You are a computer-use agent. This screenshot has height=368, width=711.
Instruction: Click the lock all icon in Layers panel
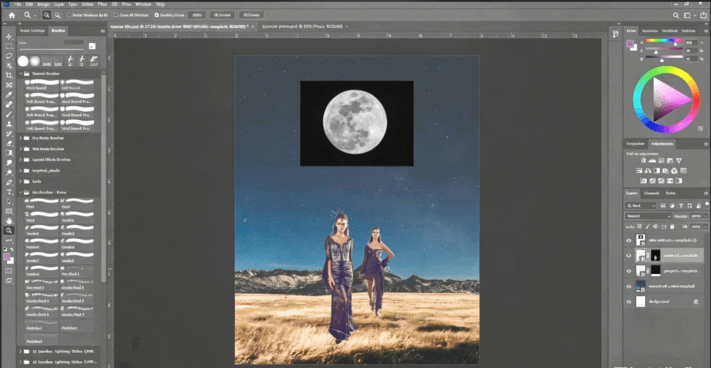tap(672, 226)
